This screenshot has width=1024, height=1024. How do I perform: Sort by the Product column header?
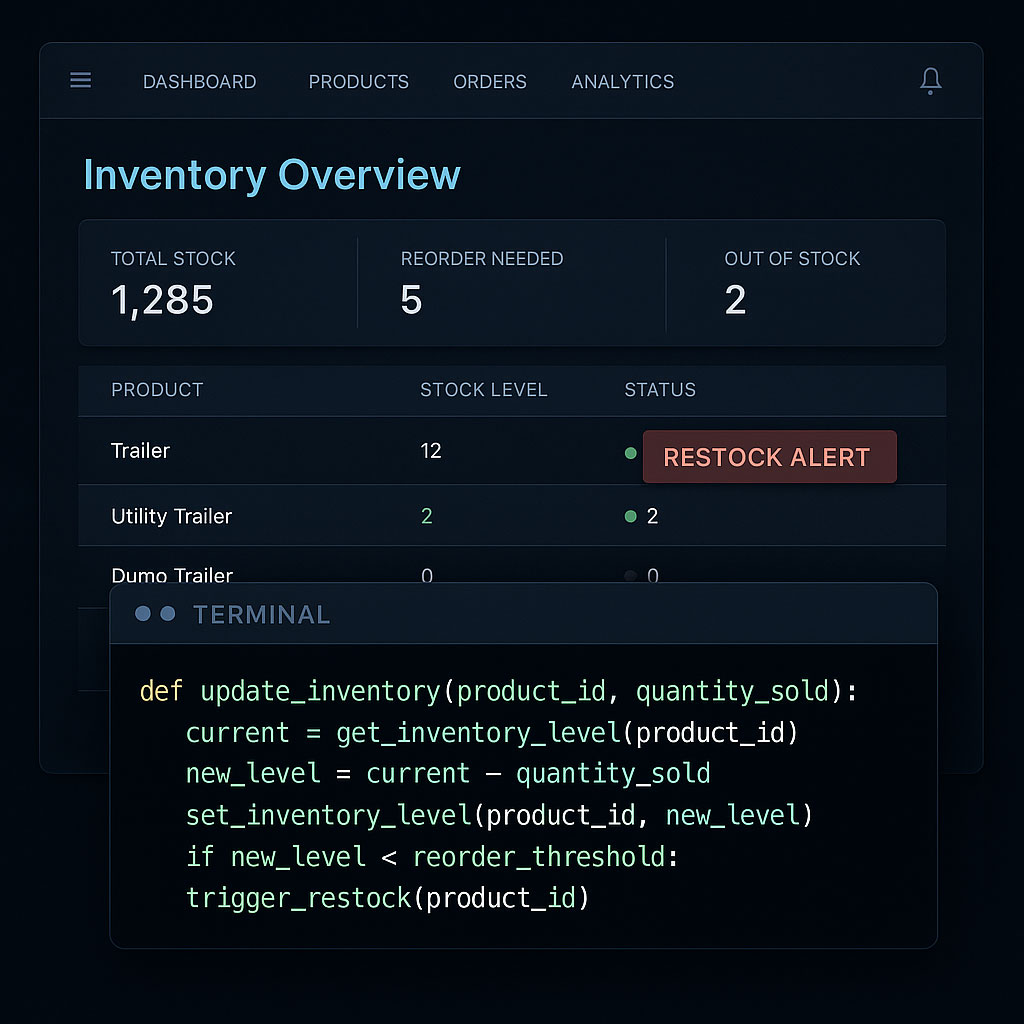point(157,390)
